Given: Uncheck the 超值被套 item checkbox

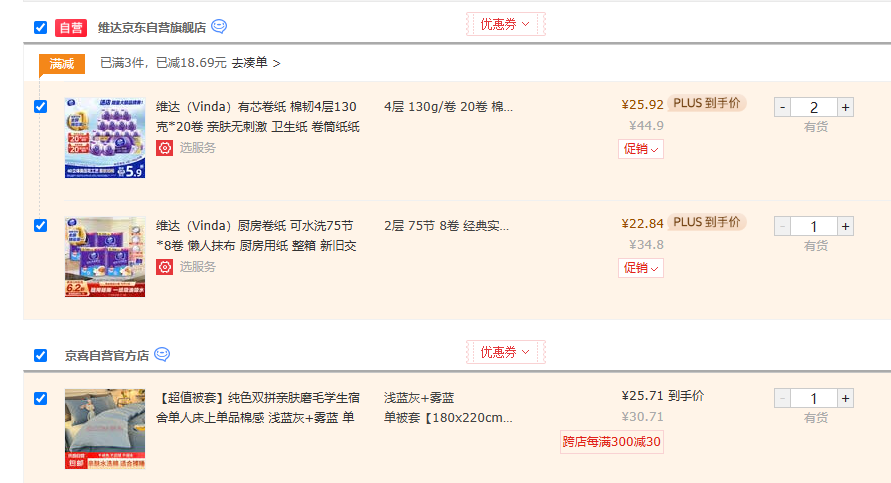Looking at the screenshot, I should [40, 398].
